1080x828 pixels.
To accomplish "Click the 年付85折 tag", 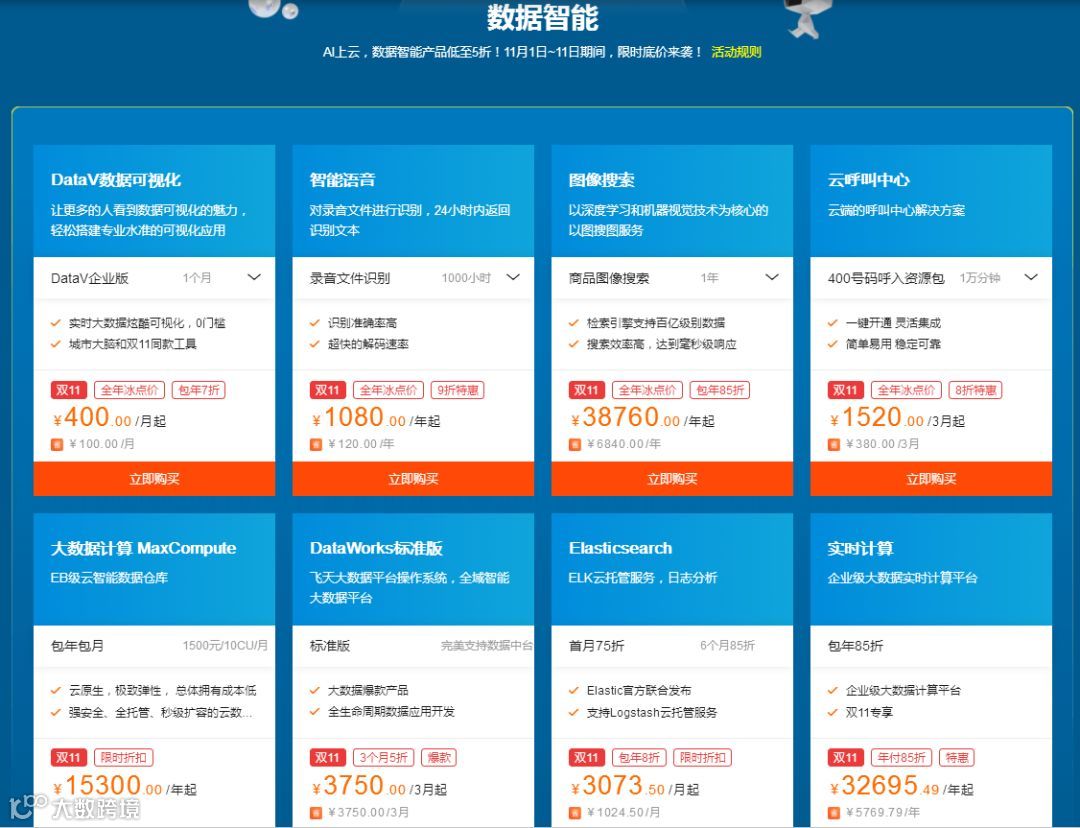I will pos(902,758).
